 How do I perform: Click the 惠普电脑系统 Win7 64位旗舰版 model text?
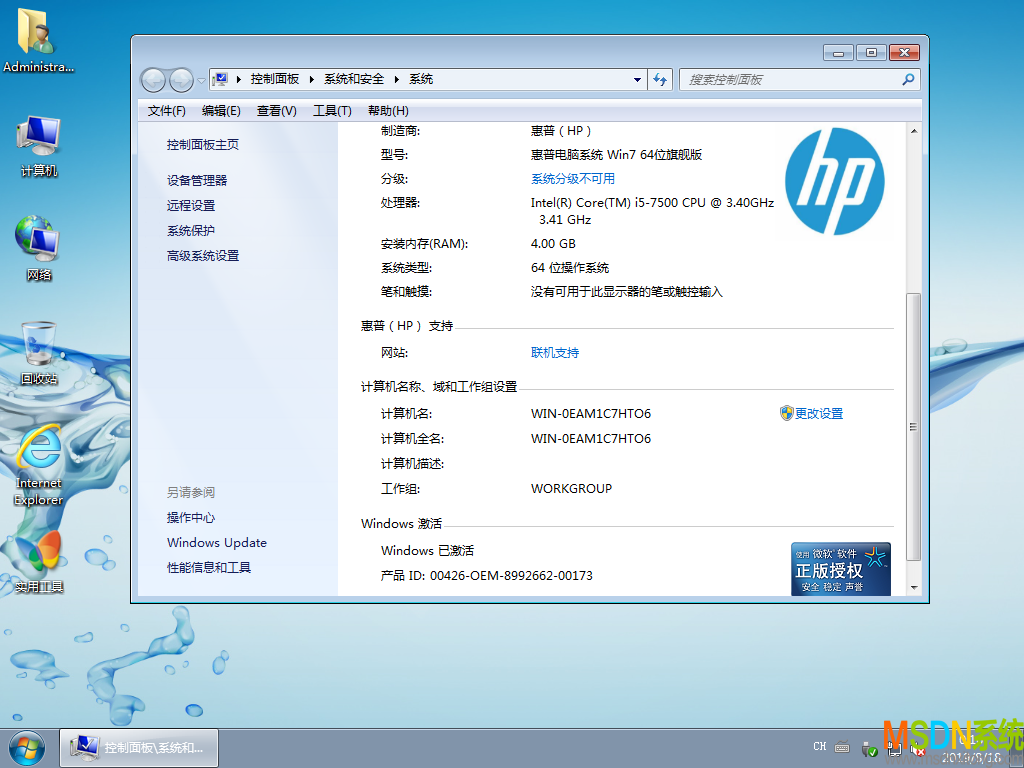click(x=616, y=155)
